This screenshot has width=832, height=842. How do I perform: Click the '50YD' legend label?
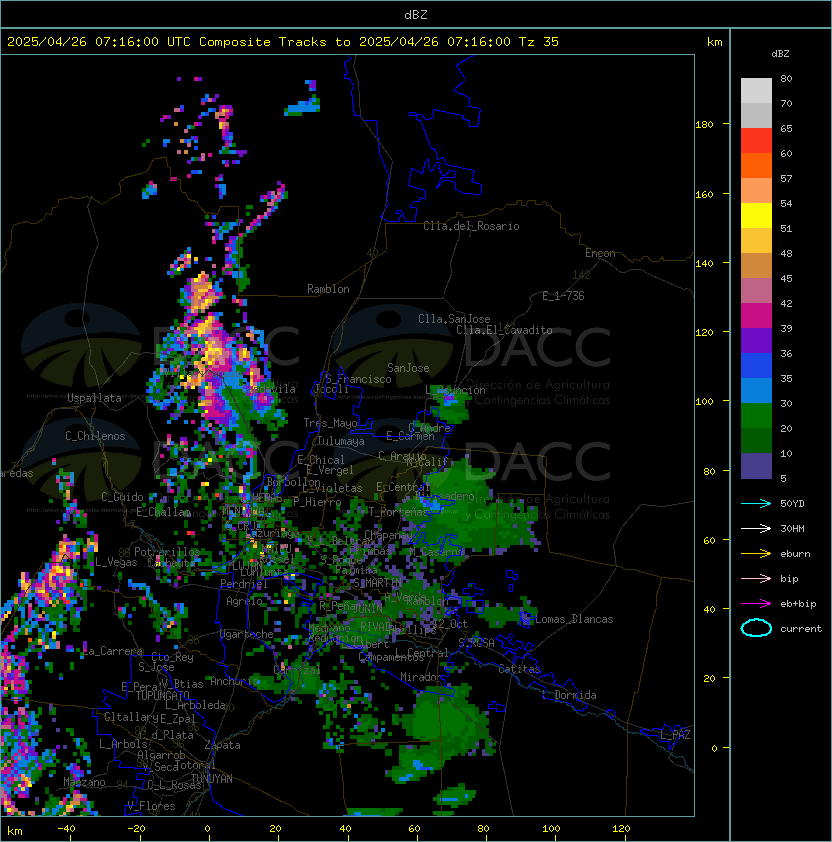tap(792, 504)
